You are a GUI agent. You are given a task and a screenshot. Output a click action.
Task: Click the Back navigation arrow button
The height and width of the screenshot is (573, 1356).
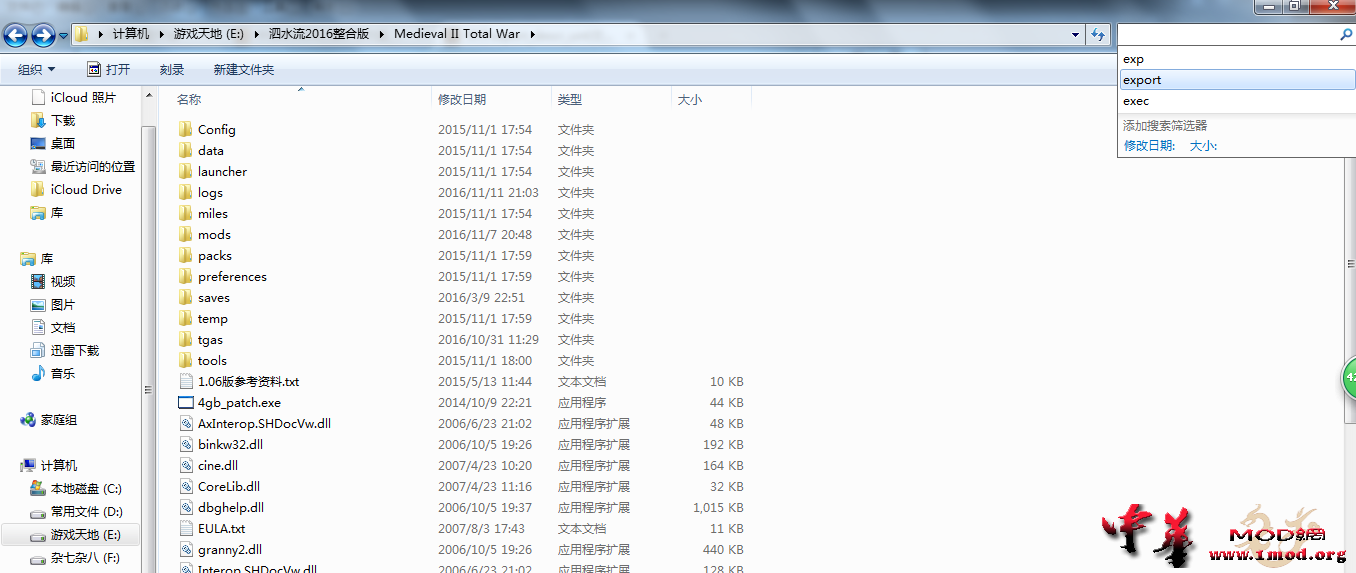coord(16,36)
